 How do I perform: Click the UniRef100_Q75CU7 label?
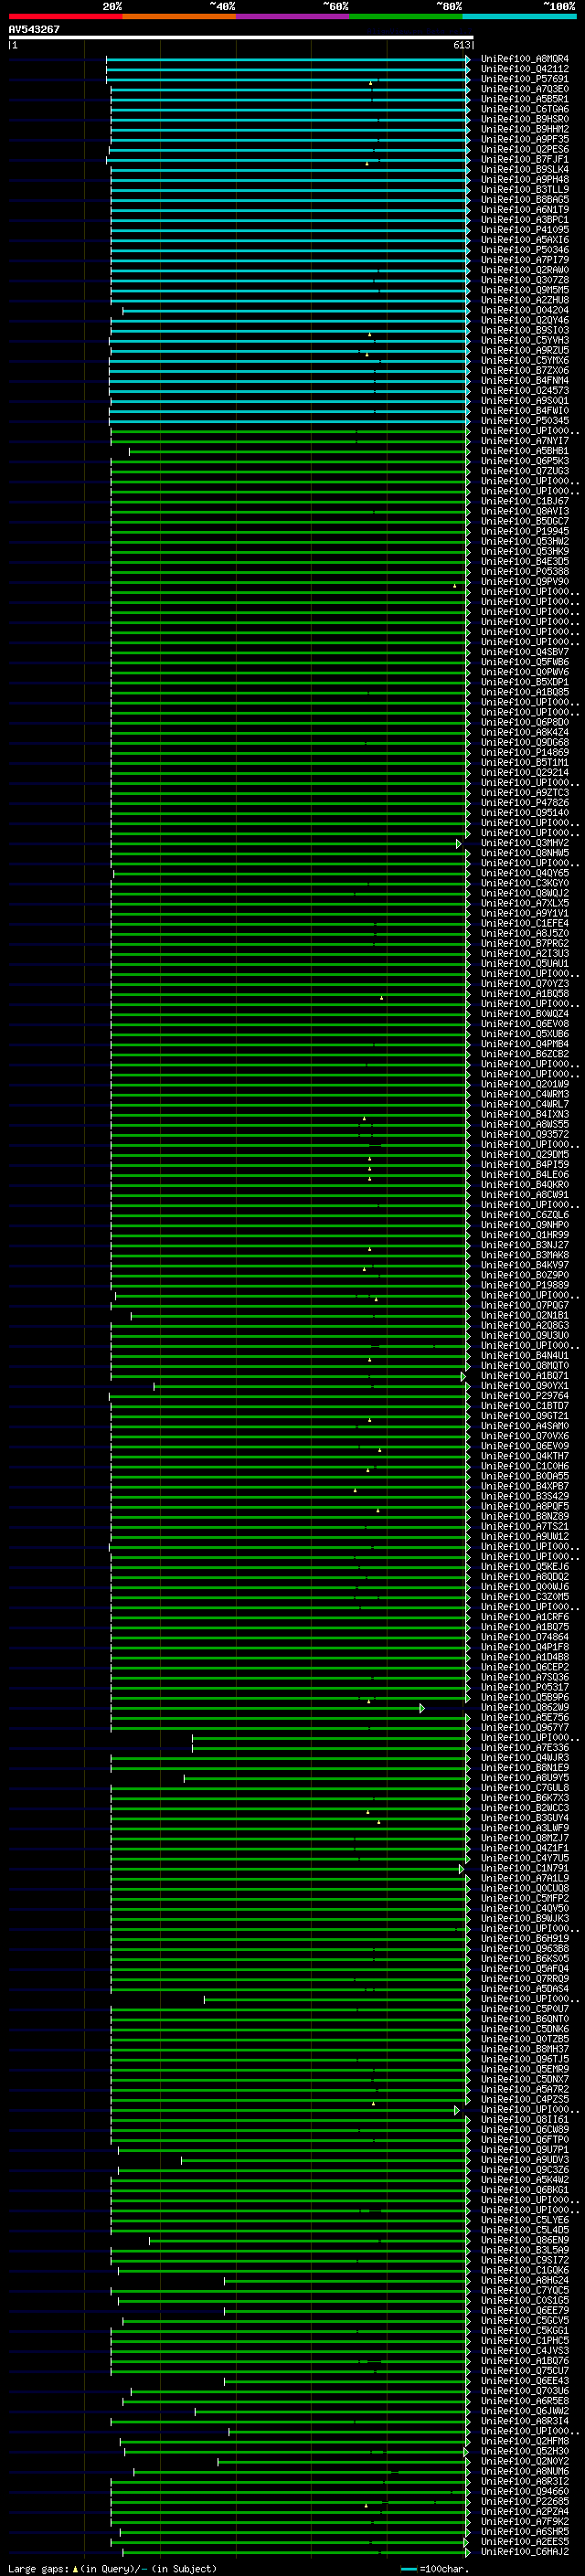click(x=524, y=2371)
